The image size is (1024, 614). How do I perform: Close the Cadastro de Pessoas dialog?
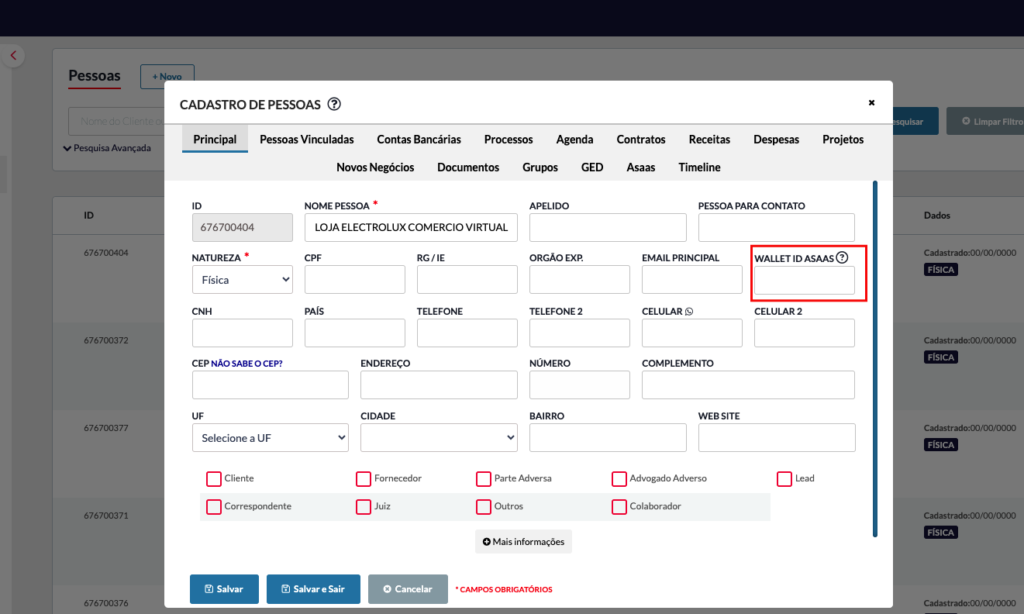coord(871,103)
